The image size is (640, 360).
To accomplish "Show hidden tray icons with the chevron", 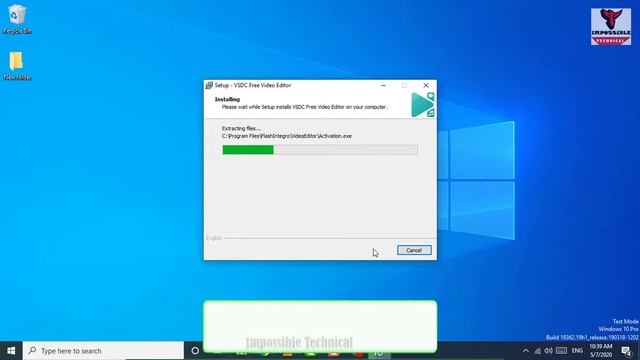I will [526, 351].
